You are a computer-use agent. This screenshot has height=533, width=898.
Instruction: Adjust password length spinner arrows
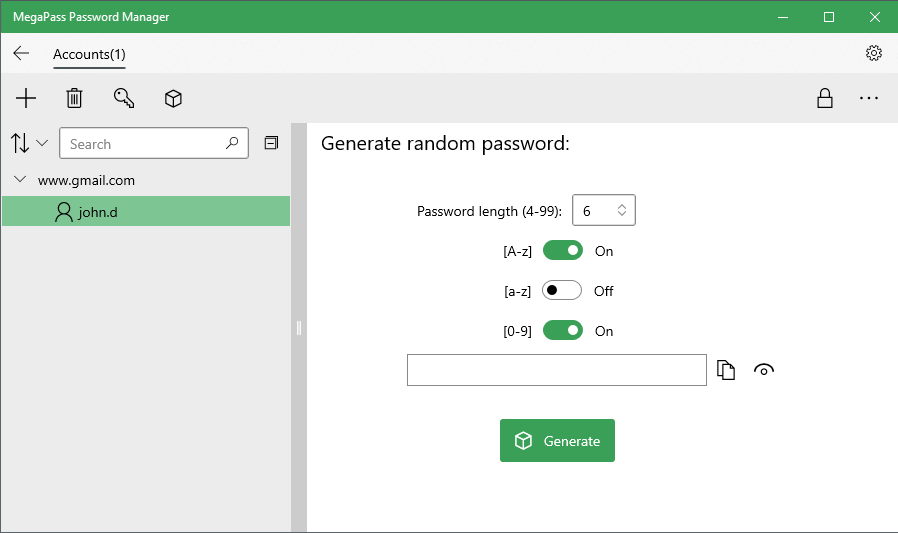tap(622, 210)
